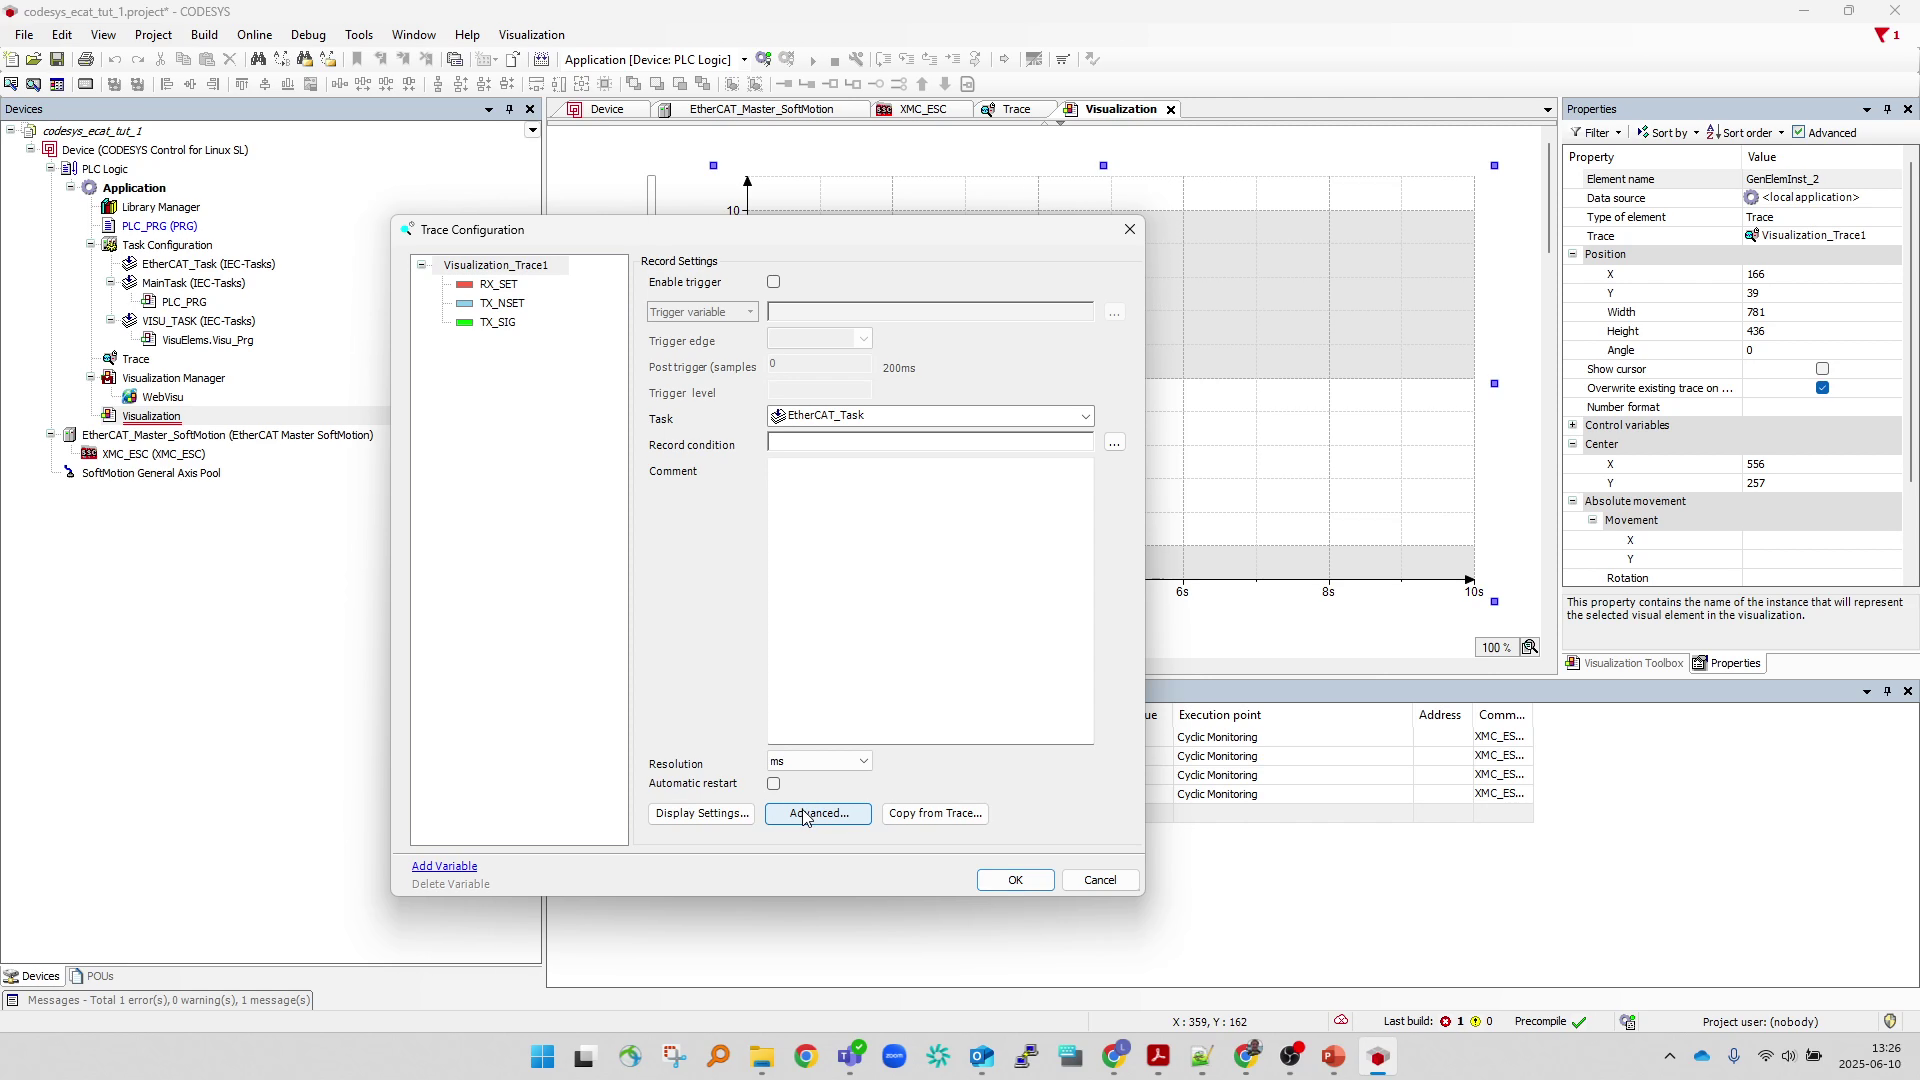Open the New file toolbar icon
The image size is (1920, 1080).
pyautogui.click(x=11, y=60)
